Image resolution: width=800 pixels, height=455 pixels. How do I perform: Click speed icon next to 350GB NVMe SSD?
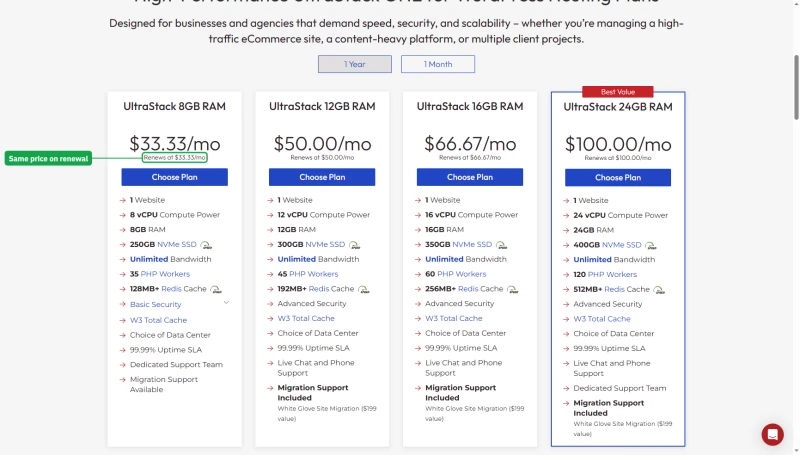502,245
